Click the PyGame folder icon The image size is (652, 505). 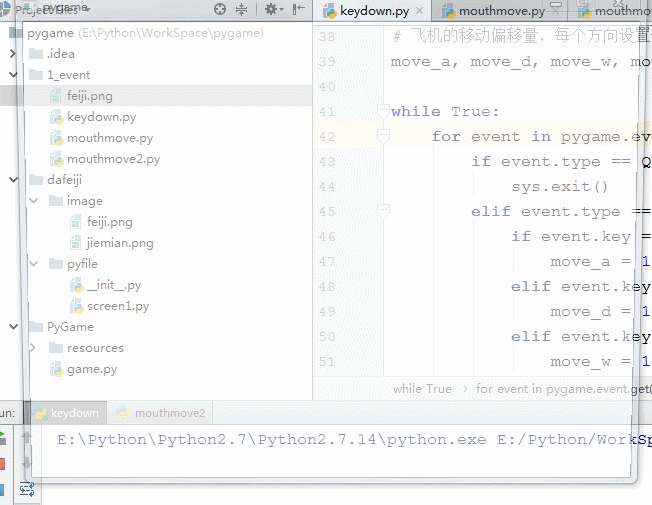point(36,327)
